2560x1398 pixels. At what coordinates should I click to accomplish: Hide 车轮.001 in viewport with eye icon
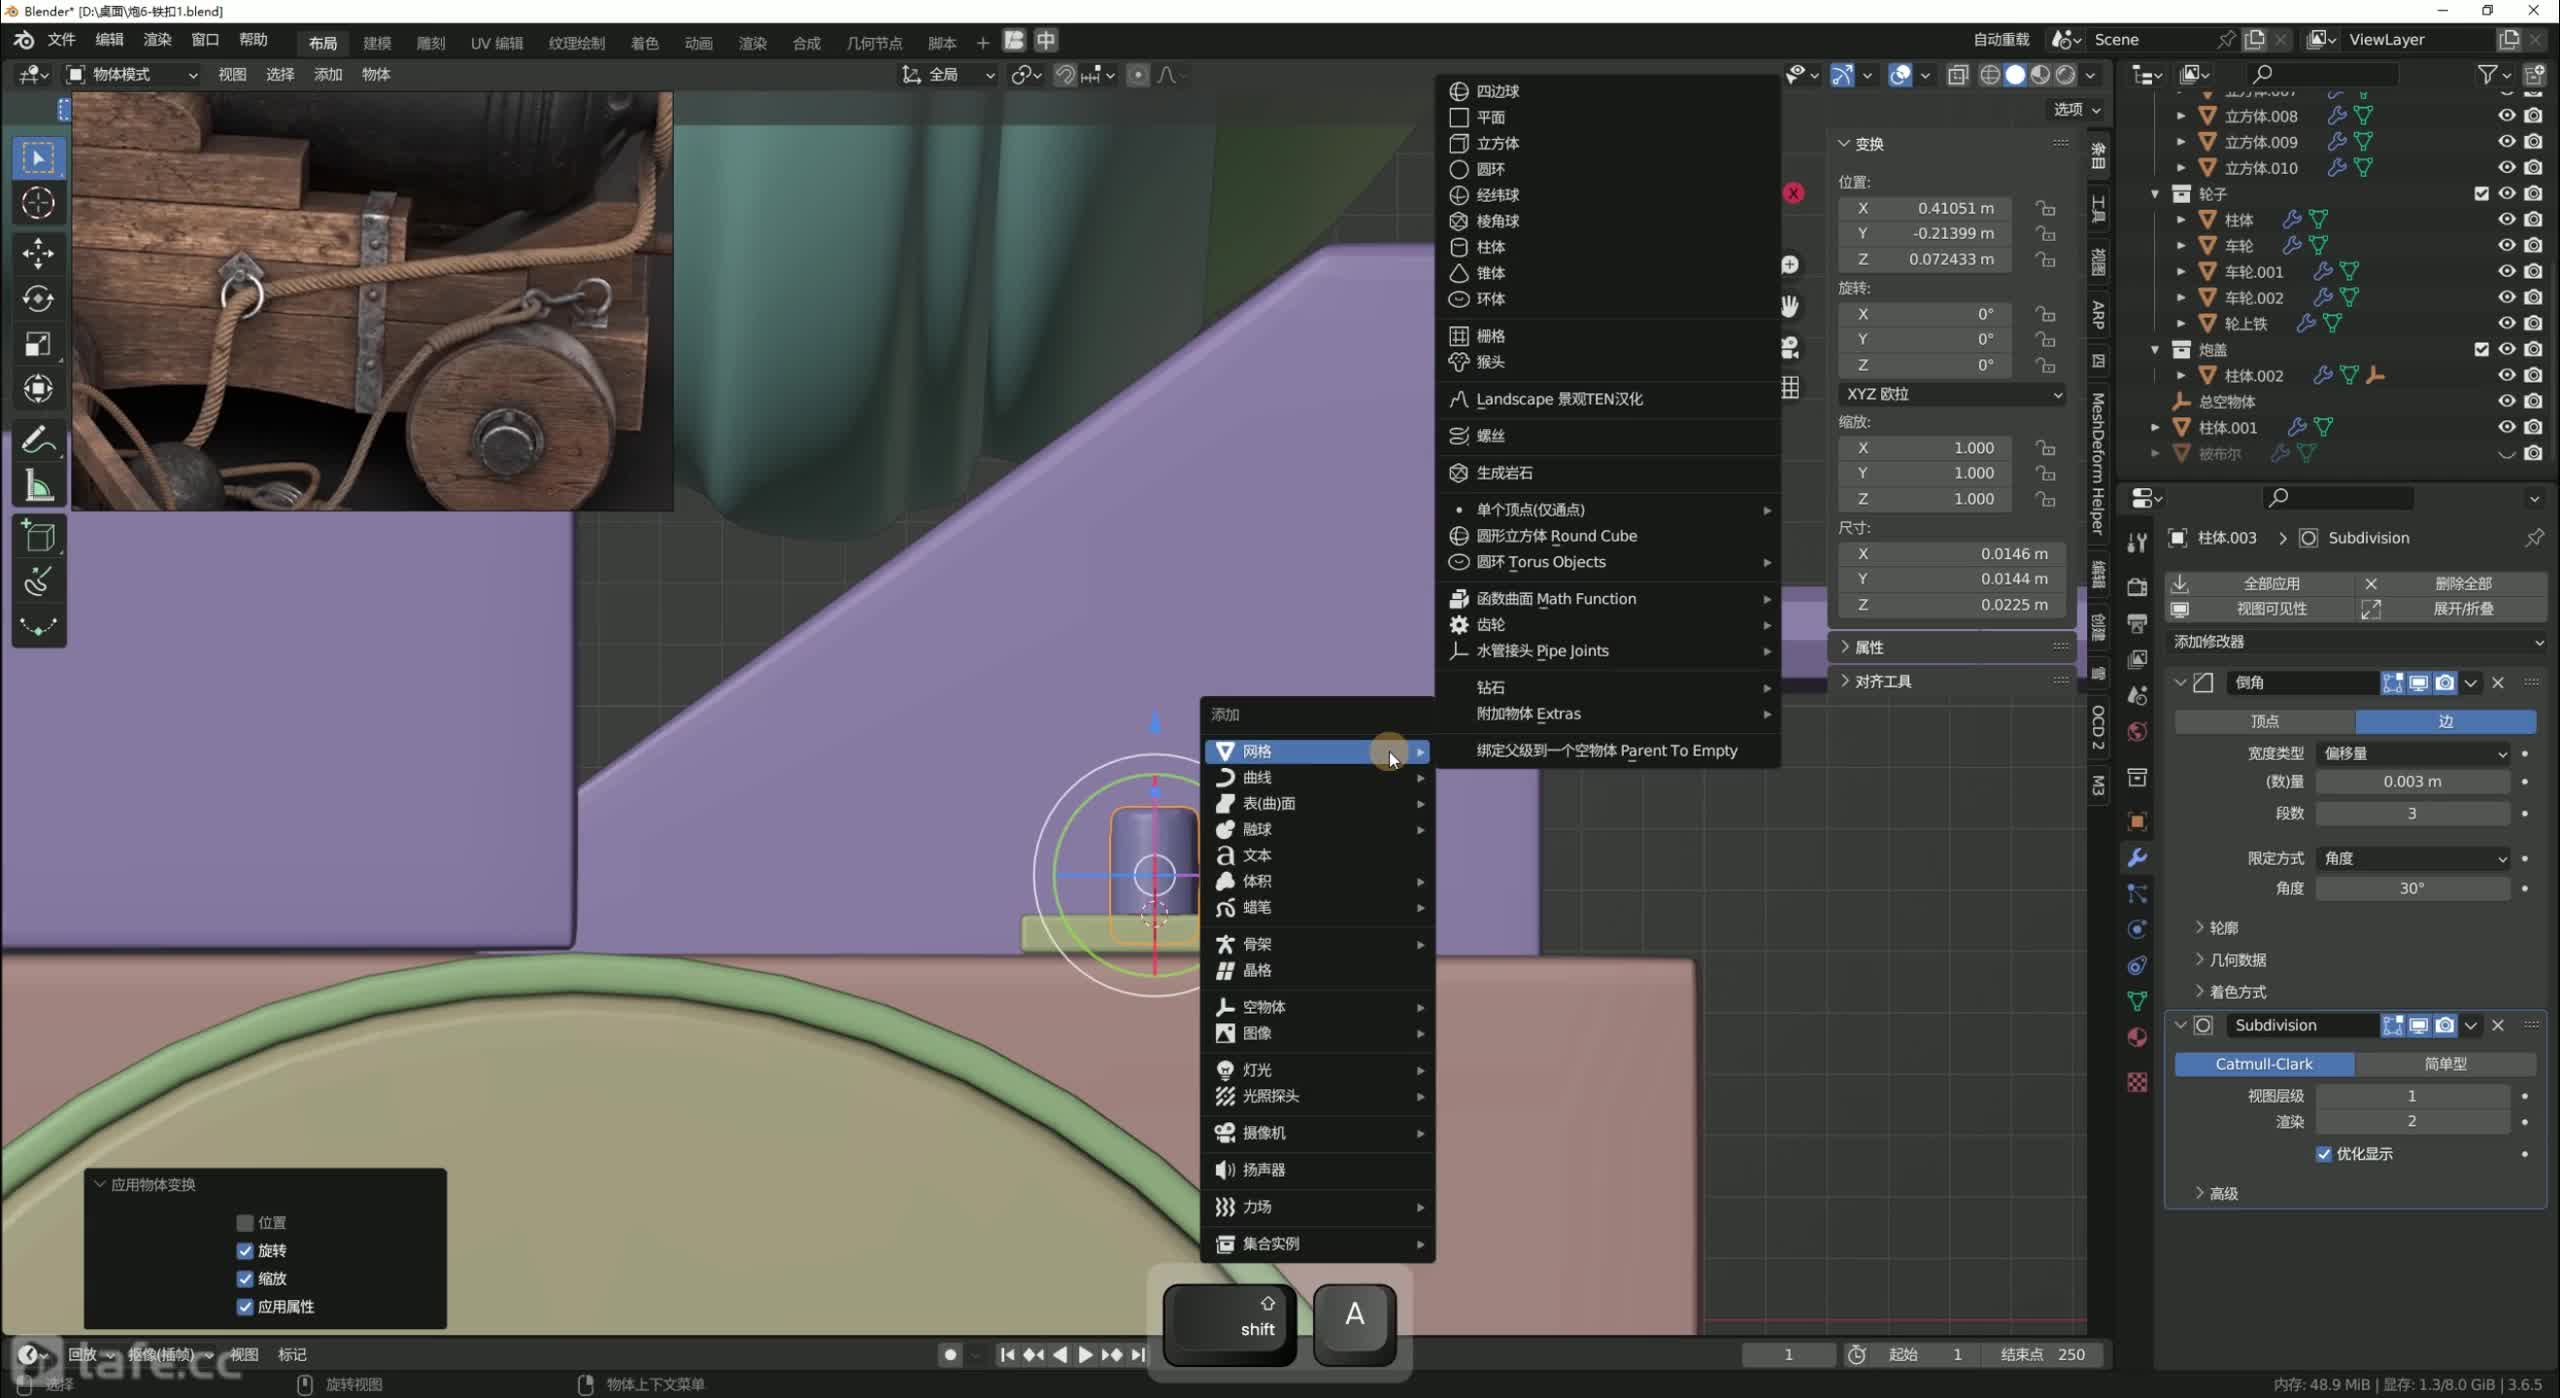click(x=2507, y=271)
